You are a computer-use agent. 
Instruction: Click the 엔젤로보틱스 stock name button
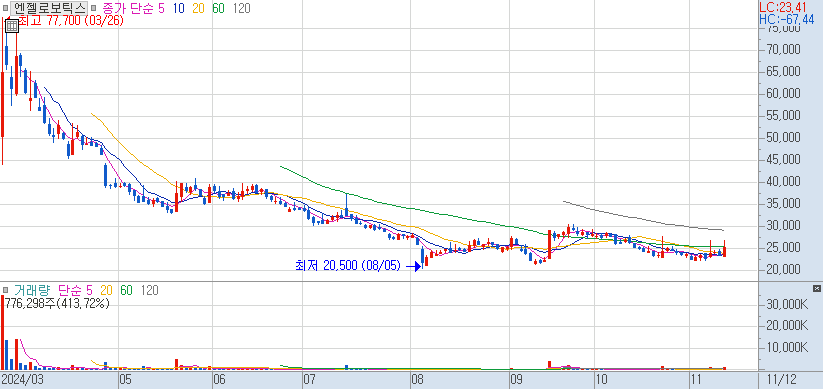pos(49,8)
